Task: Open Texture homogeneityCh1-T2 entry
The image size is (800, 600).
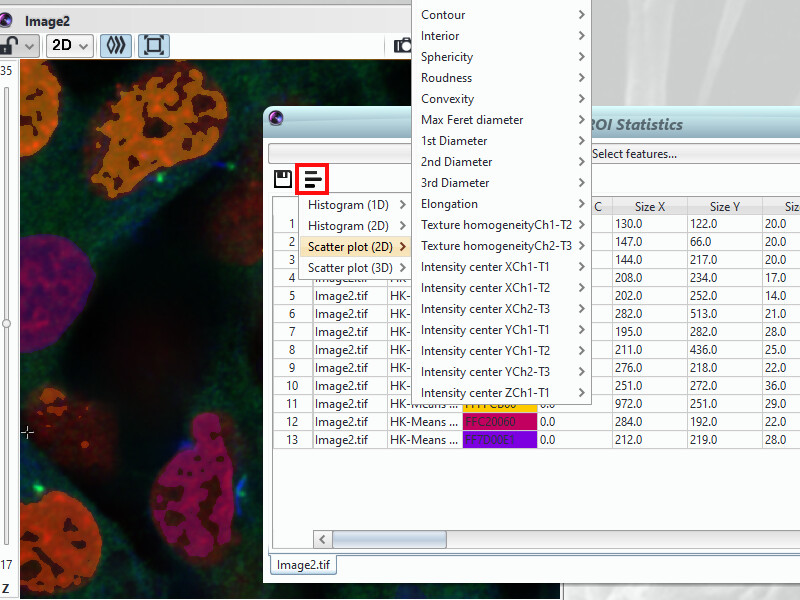Action: click(x=497, y=224)
